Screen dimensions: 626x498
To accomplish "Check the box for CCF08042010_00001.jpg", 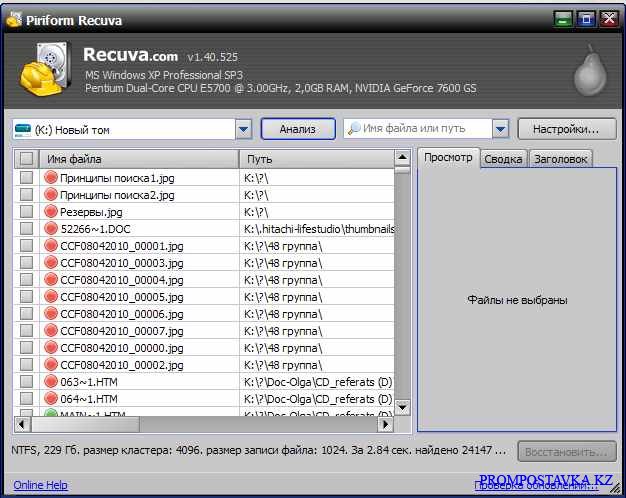I will point(26,245).
